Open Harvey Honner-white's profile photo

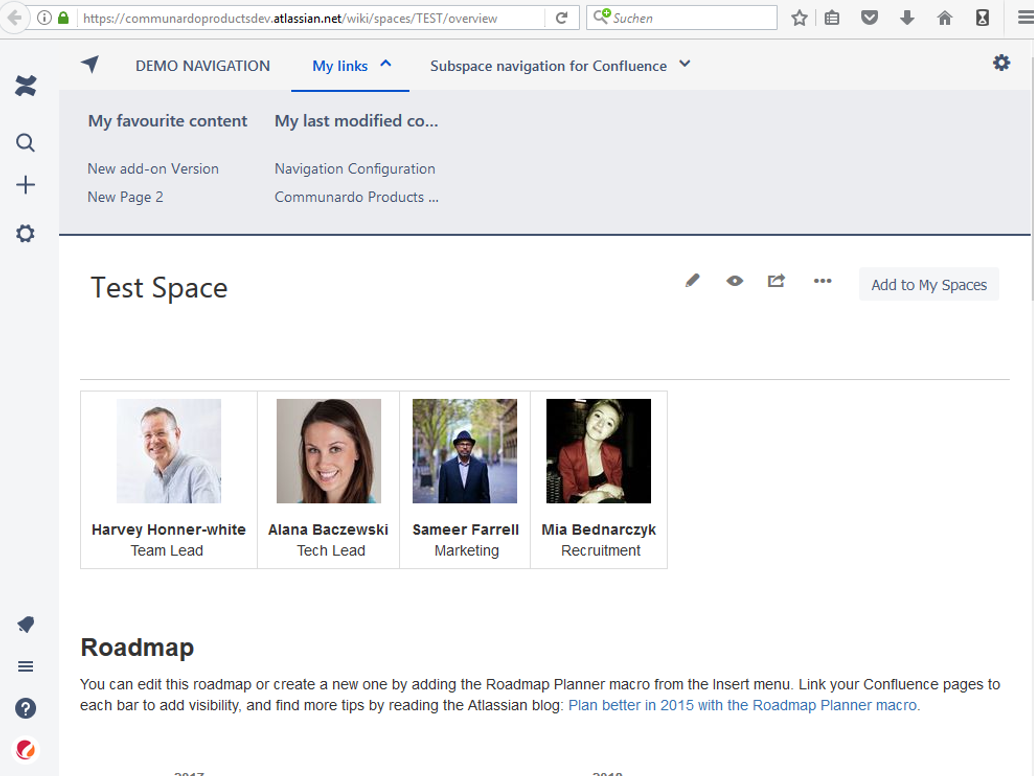[169, 451]
